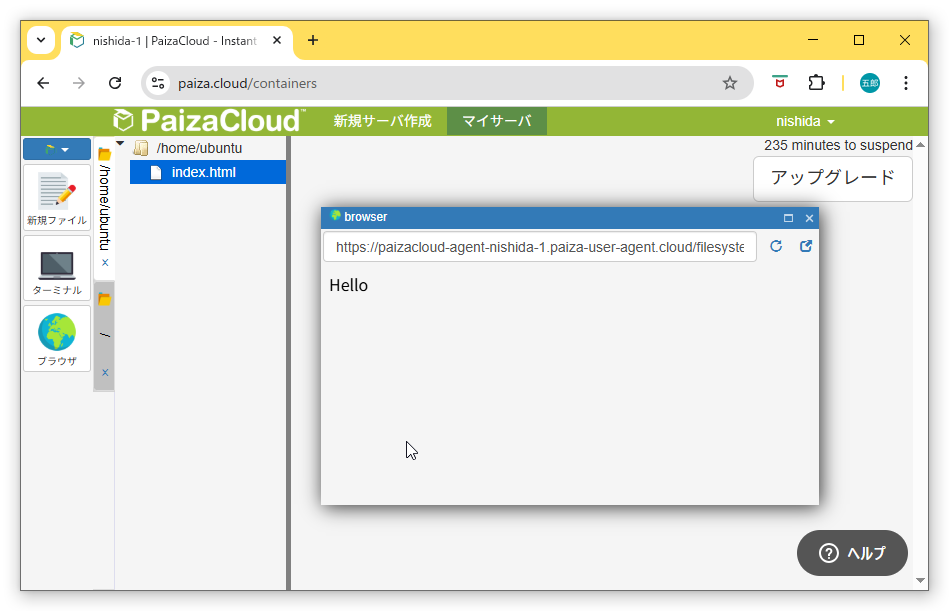Open inner browser page in new tab
This screenshot has width=949, height=611.
tap(806, 246)
